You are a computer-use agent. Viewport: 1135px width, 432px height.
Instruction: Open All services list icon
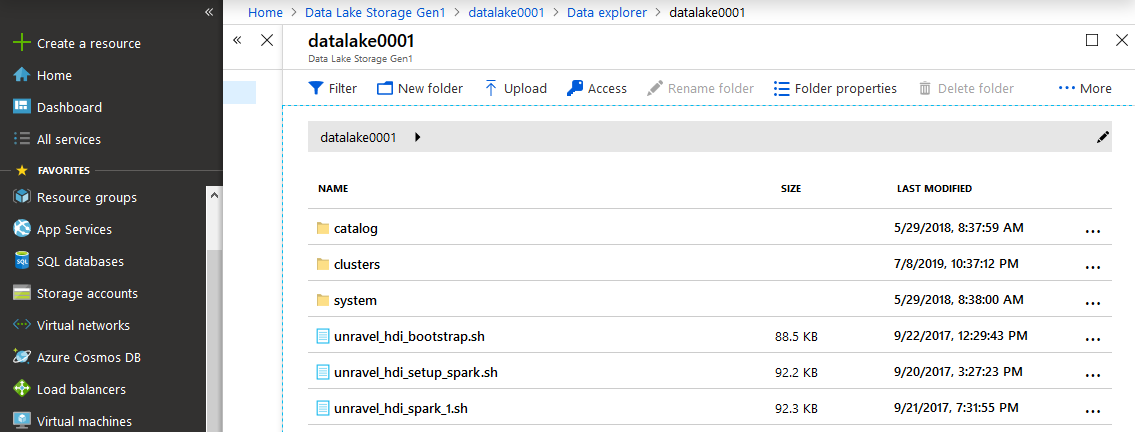coord(22,139)
